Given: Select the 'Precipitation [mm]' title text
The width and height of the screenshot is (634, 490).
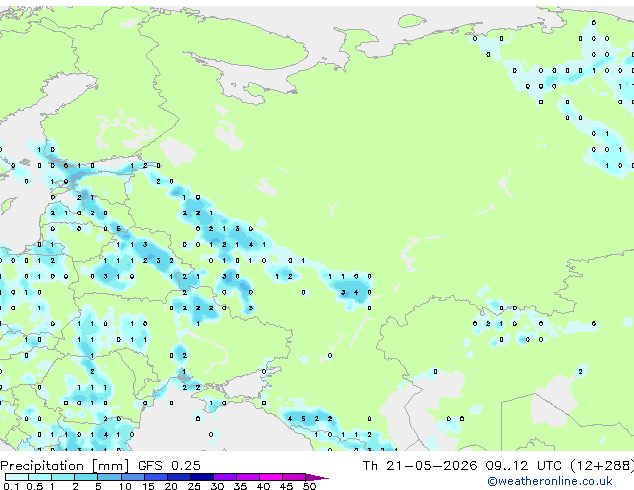Looking at the screenshot, I should (x=64, y=466).
